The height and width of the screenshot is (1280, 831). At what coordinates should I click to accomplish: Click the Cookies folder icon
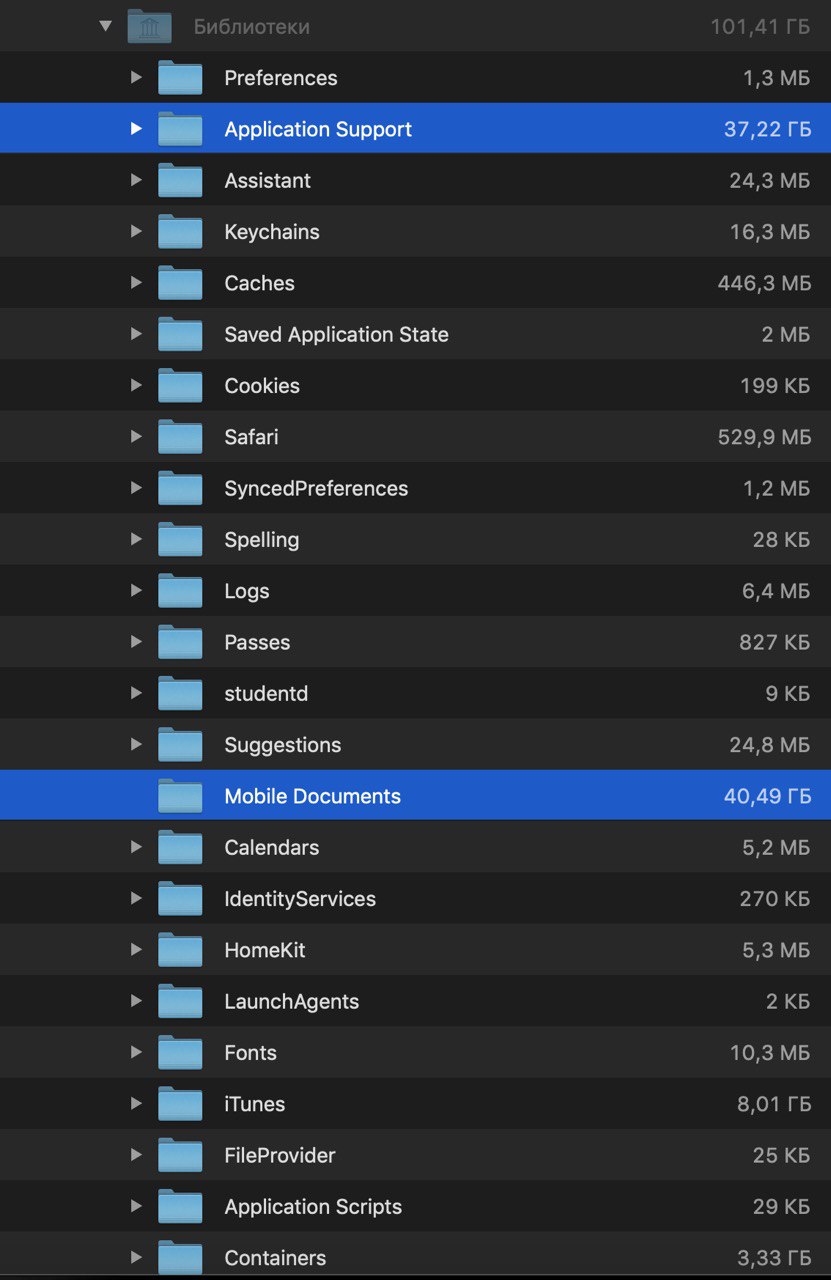180,385
